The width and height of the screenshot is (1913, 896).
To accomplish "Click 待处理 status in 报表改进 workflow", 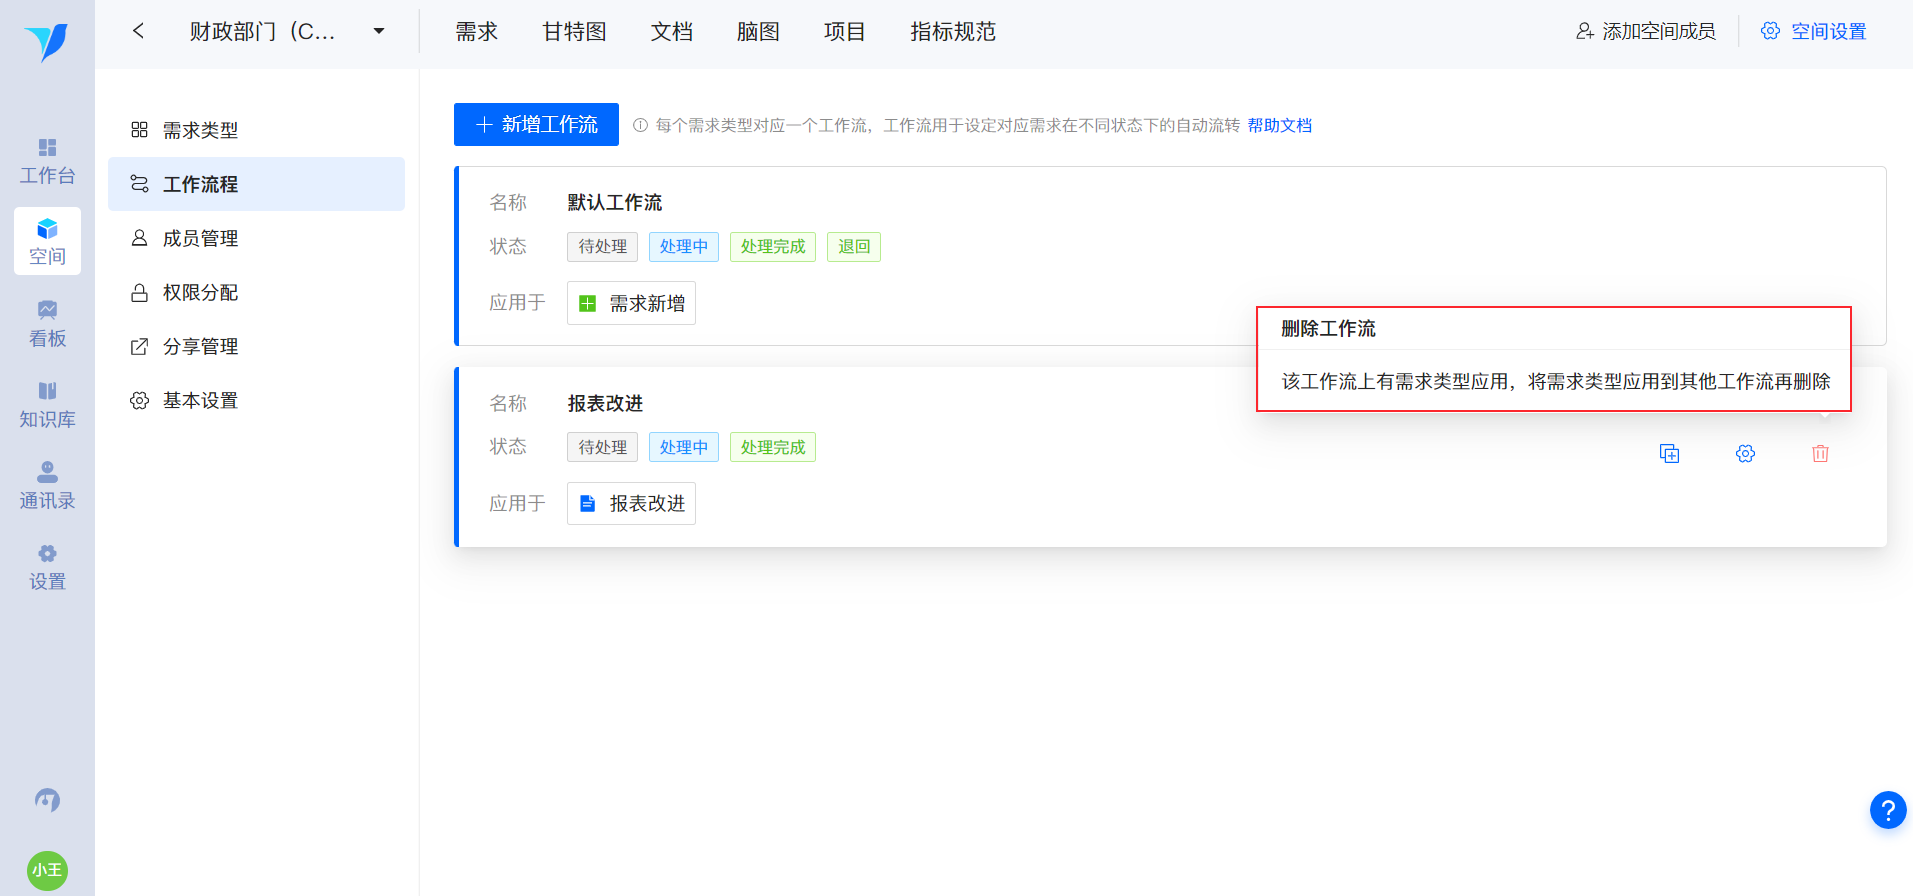I will point(602,447).
